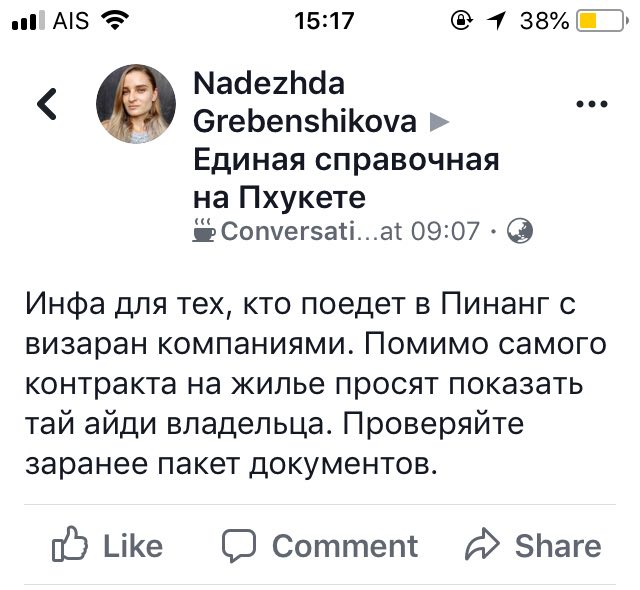Viewport: 640px width, 590px height.
Task: Open the Единая справочная на Пхукете group
Action: click(x=345, y=176)
